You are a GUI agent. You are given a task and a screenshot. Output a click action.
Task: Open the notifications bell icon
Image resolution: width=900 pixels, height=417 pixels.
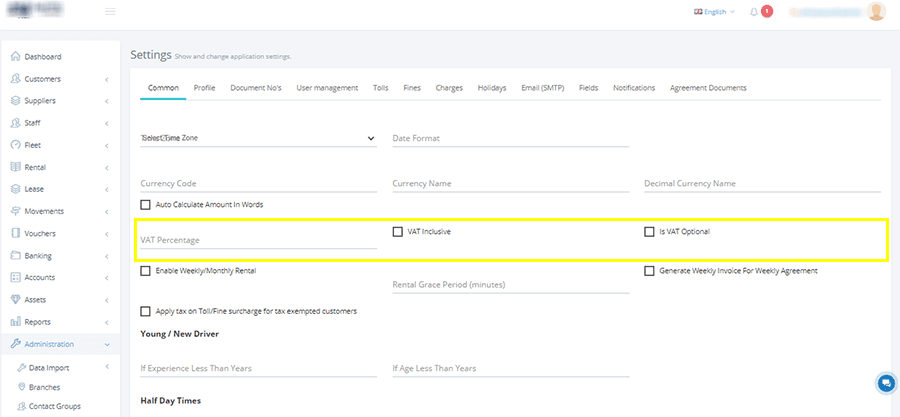click(x=754, y=11)
